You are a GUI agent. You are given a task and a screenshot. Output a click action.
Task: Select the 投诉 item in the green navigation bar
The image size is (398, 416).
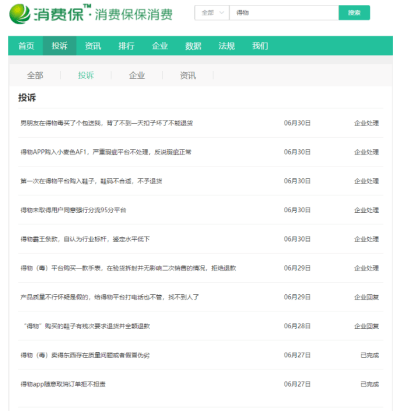(x=59, y=46)
